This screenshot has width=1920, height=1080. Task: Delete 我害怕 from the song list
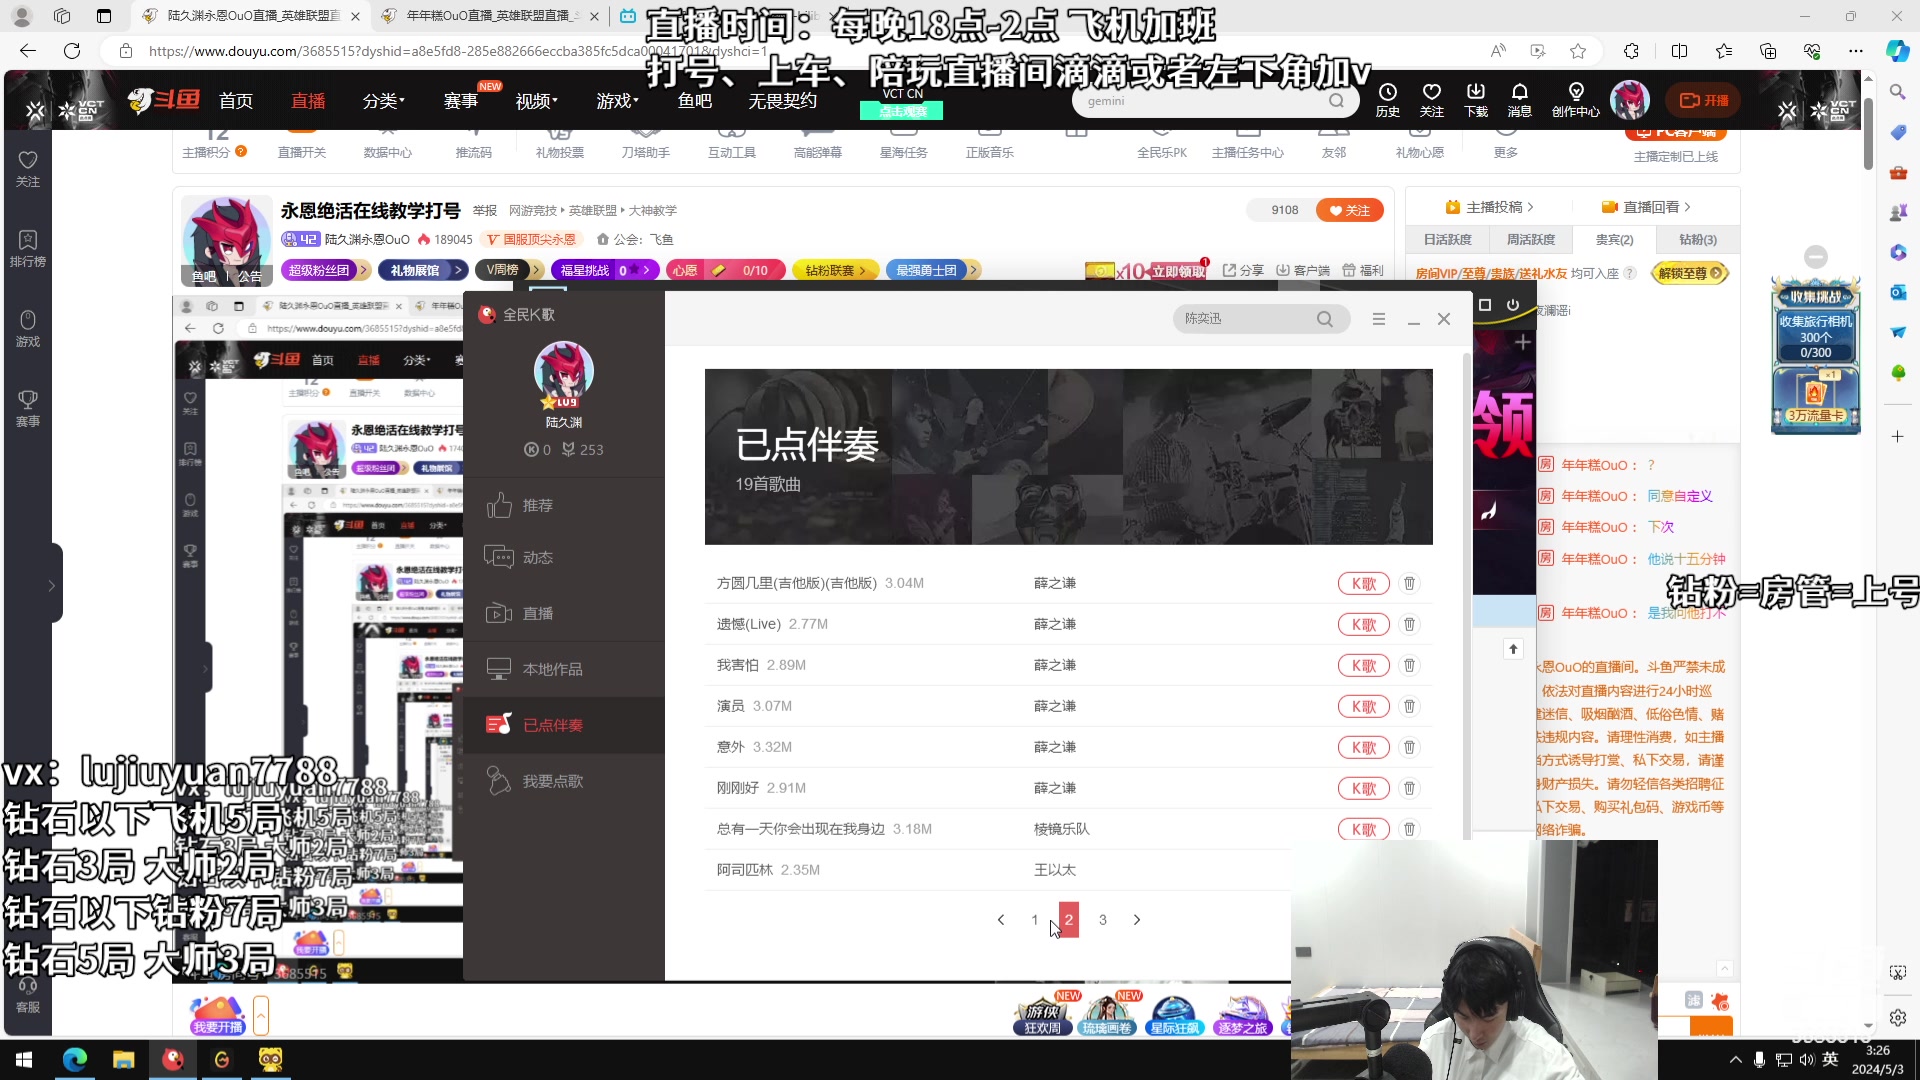(x=1409, y=665)
